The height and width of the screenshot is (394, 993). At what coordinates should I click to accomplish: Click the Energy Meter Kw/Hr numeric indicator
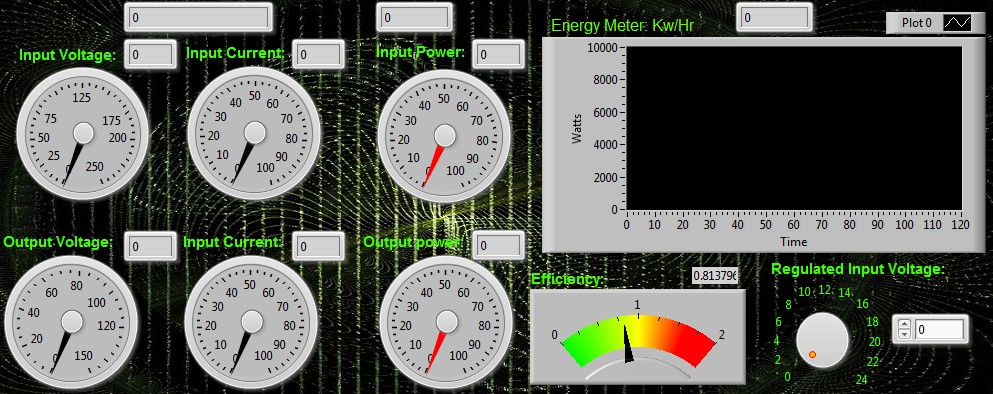click(774, 18)
